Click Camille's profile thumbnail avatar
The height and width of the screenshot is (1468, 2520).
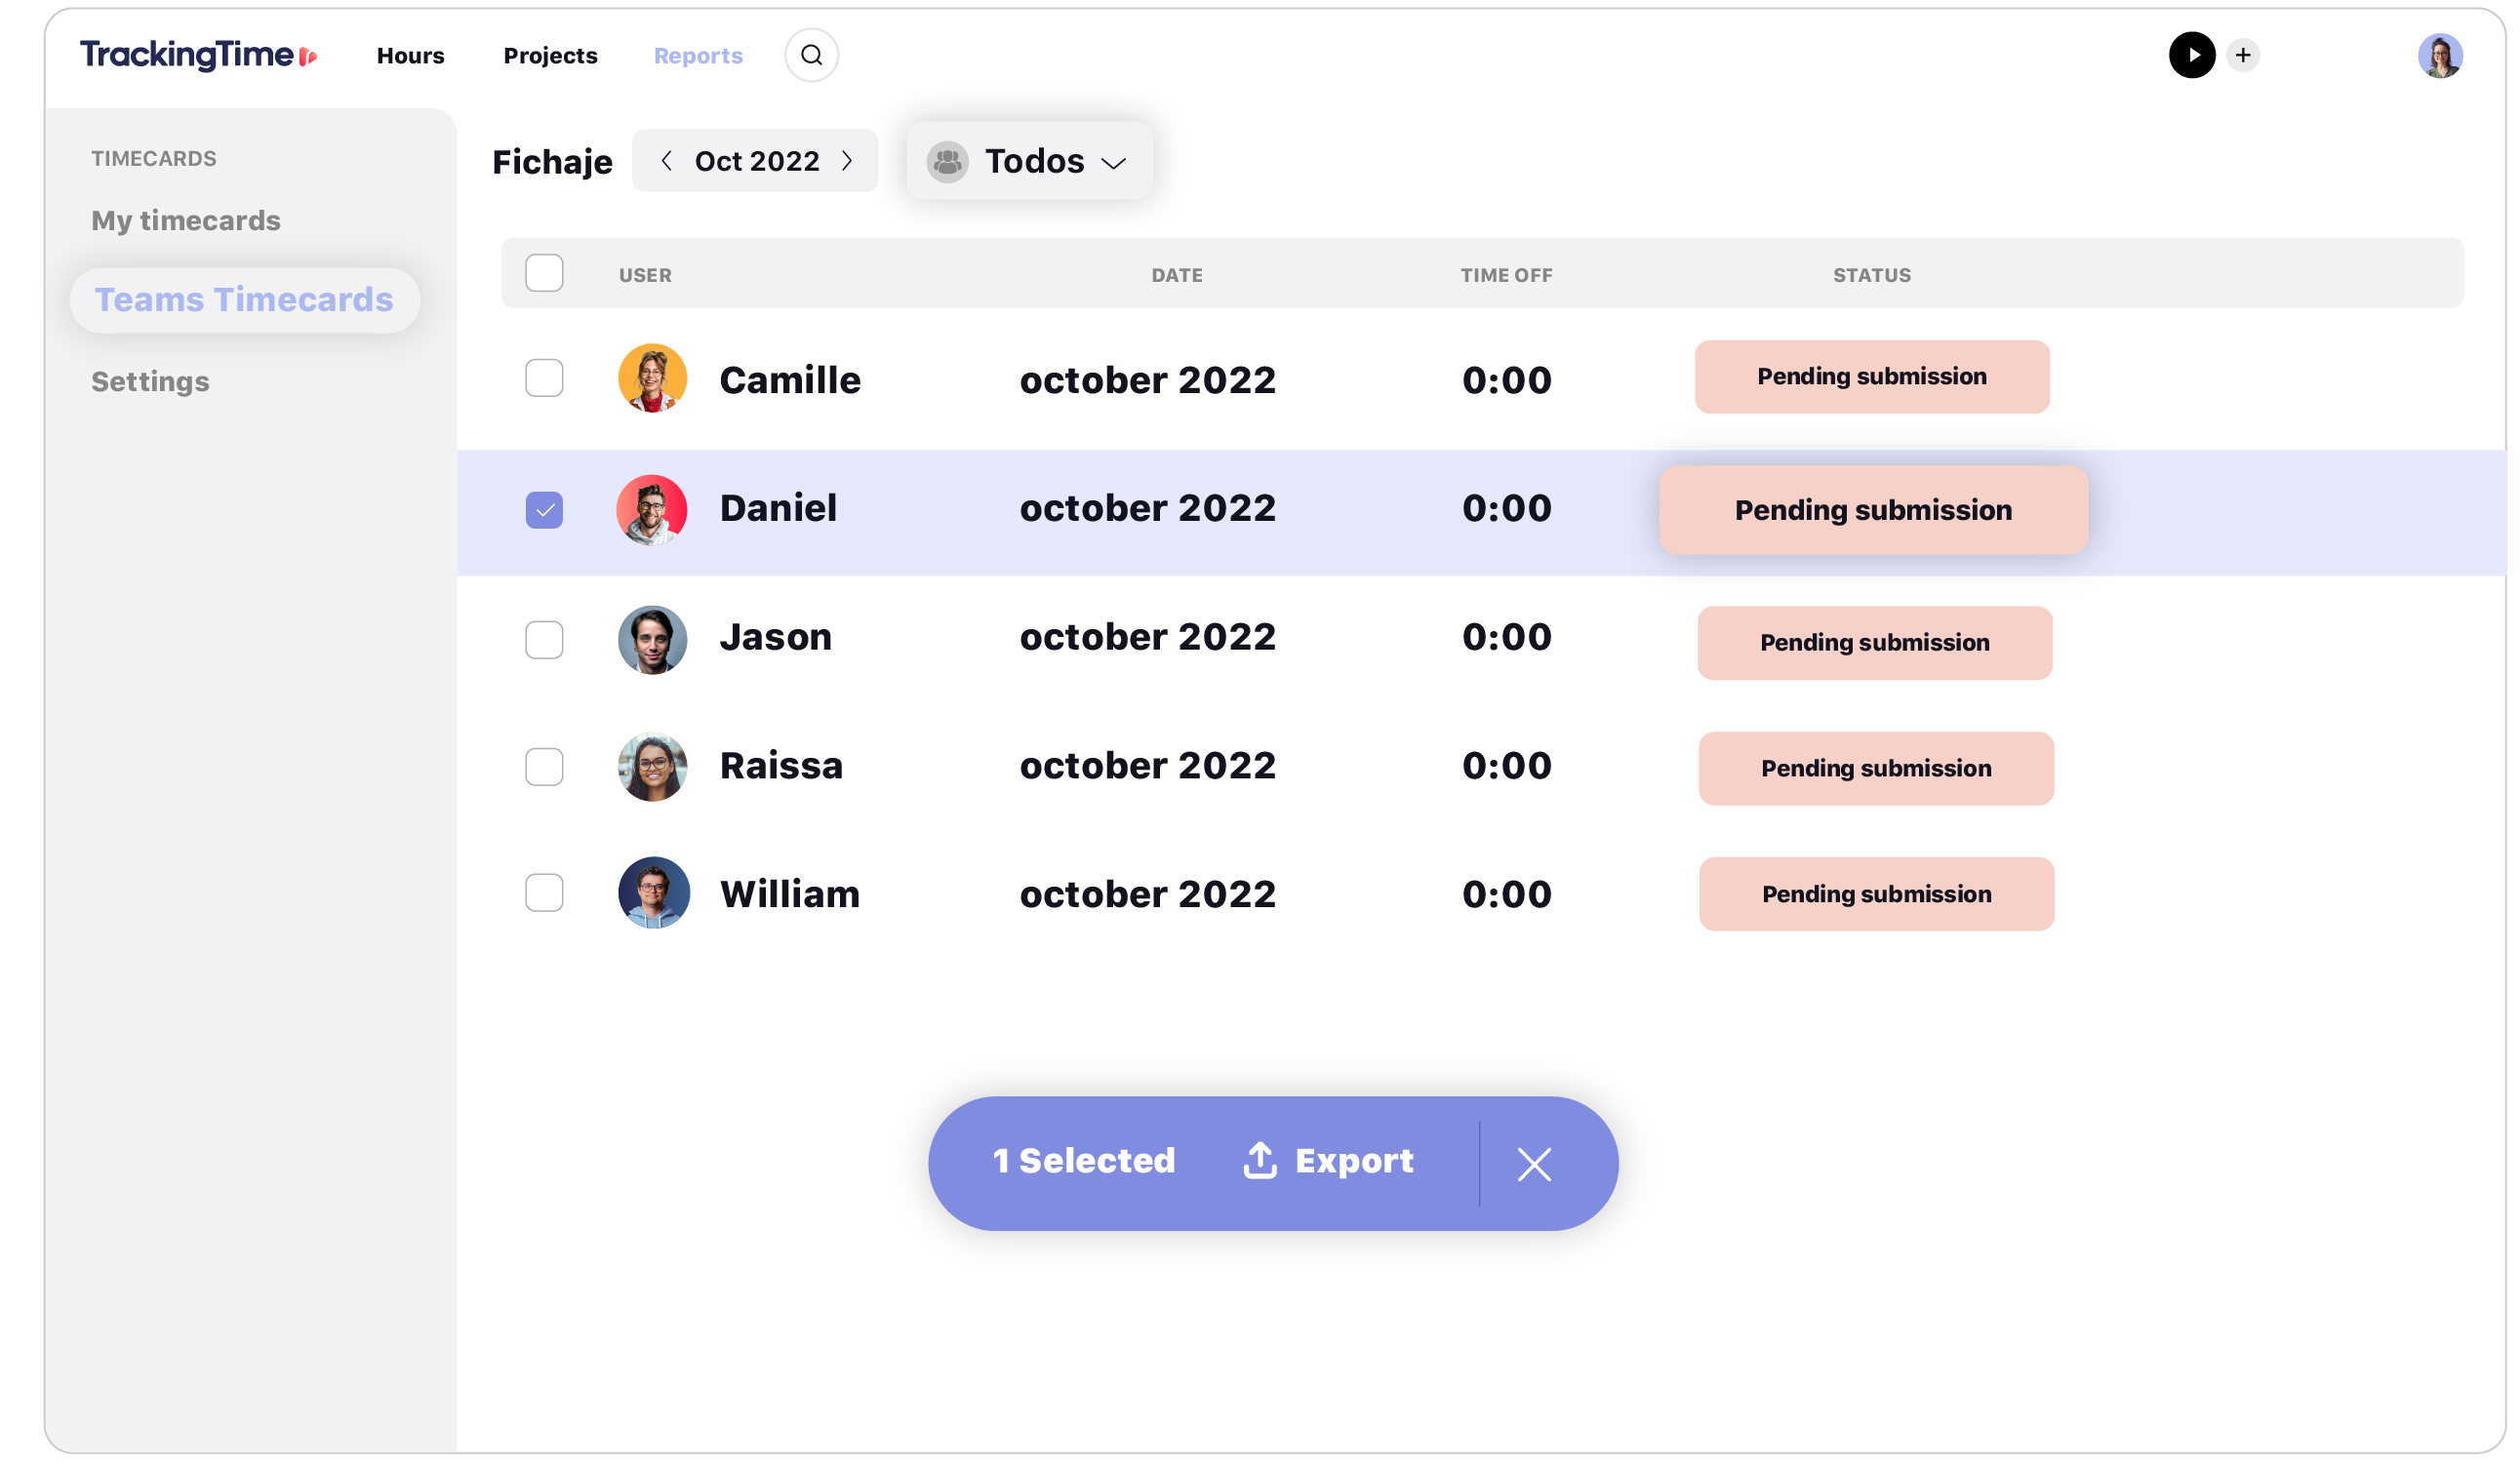tap(654, 377)
